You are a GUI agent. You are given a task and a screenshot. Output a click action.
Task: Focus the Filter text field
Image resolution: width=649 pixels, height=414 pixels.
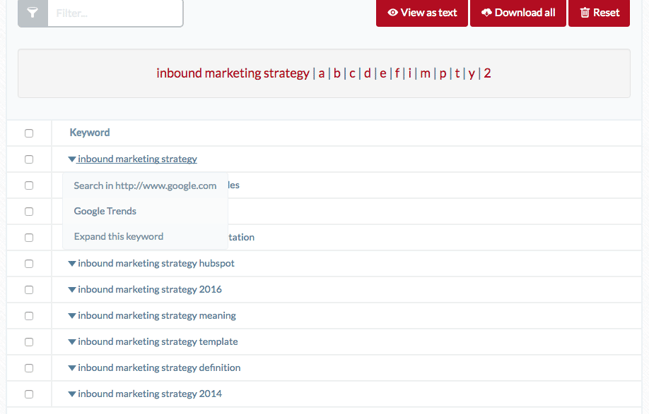click(x=115, y=13)
